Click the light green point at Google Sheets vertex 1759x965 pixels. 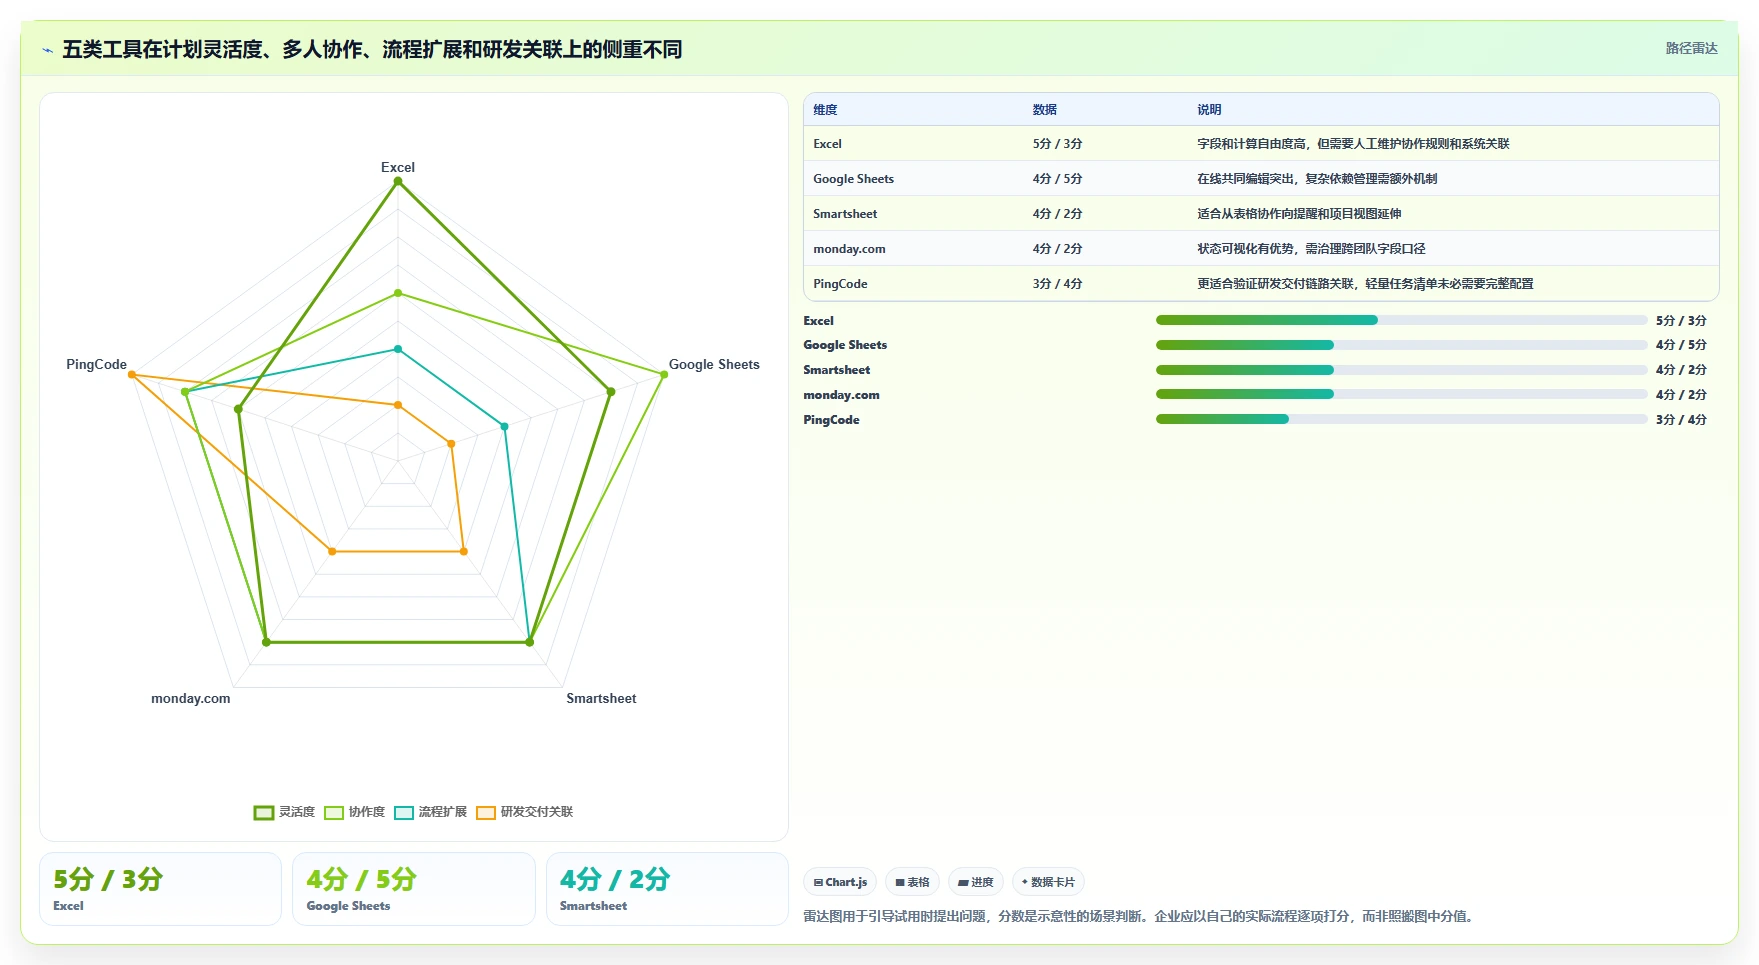tap(664, 374)
